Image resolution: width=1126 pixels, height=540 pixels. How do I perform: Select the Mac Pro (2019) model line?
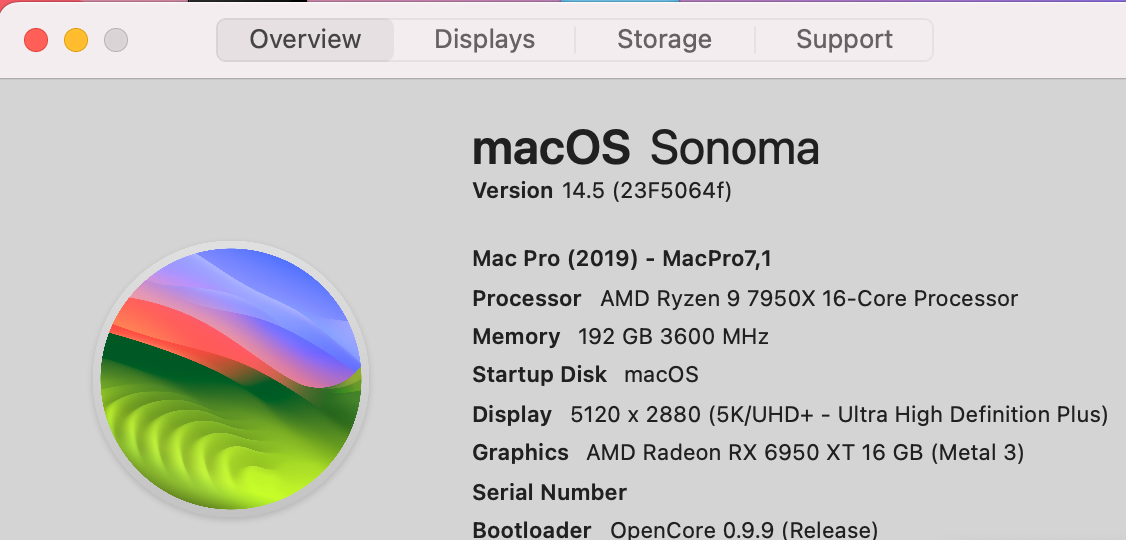621,259
